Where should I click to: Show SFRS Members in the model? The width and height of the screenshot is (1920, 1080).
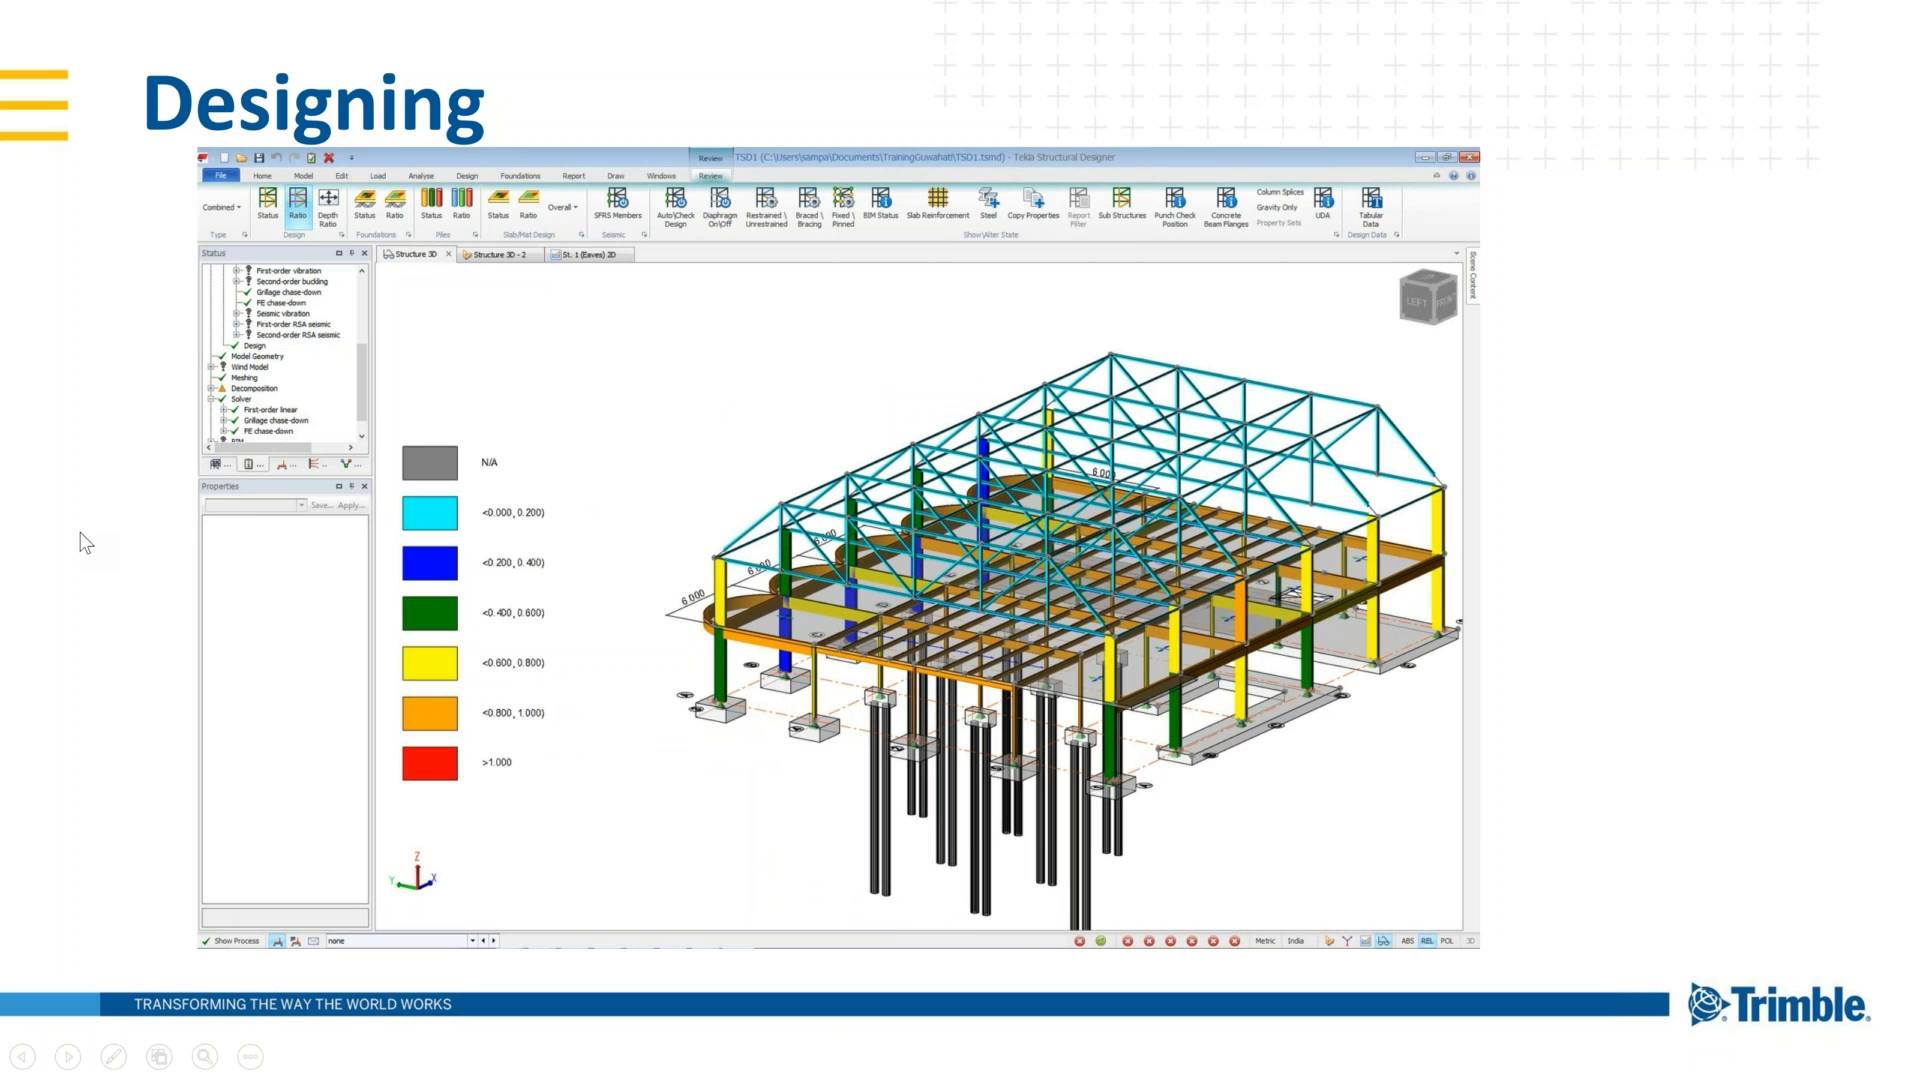618,203
